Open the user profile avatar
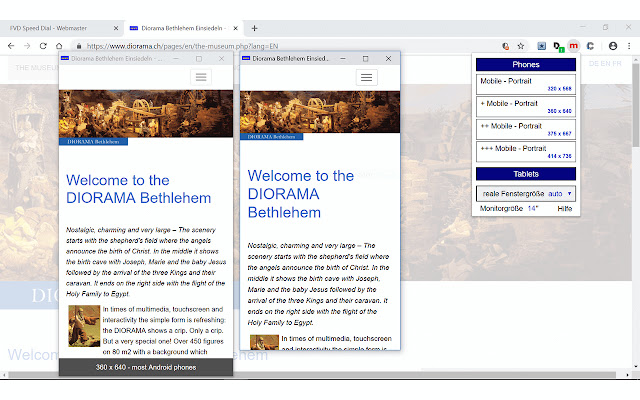 613,46
